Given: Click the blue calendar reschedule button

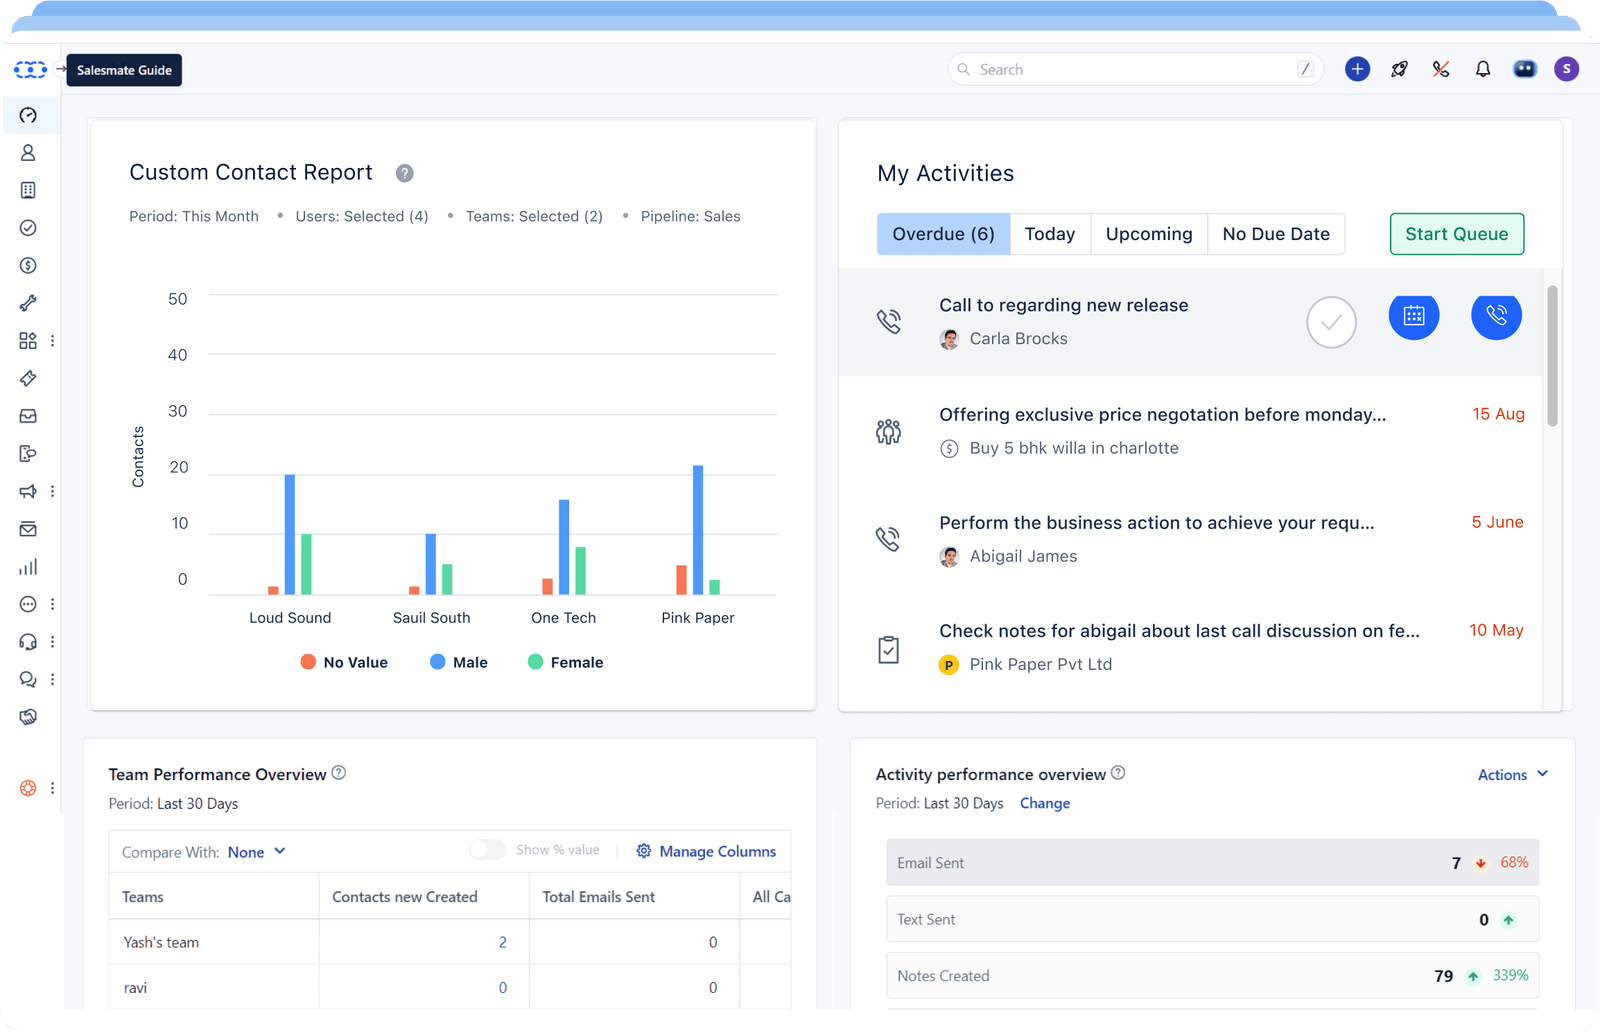Looking at the screenshot, I should point(1413,316).
